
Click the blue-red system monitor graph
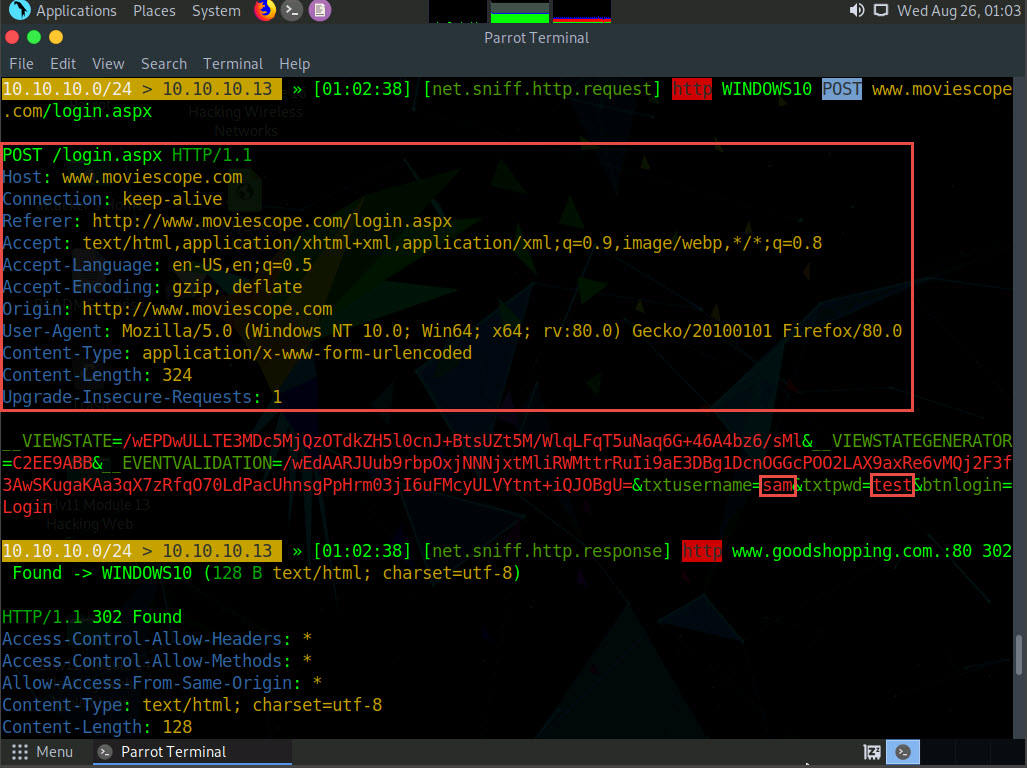click(x=582, y=11)
